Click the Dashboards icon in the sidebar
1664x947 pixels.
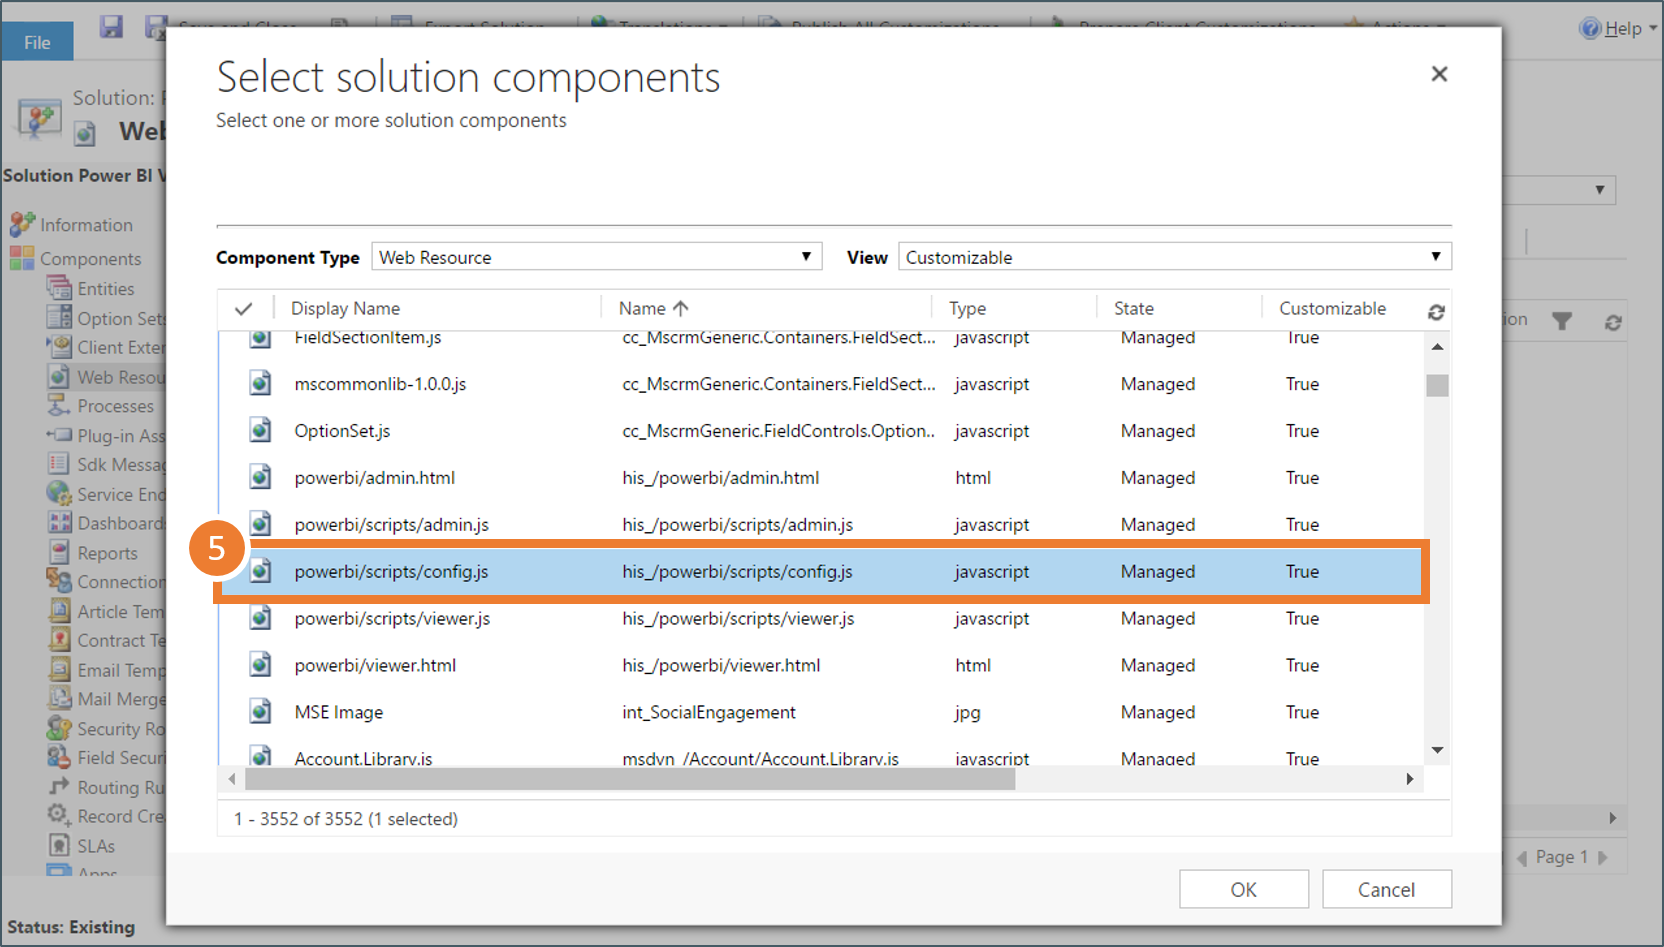pyautogui.click(x=60, y=523)
